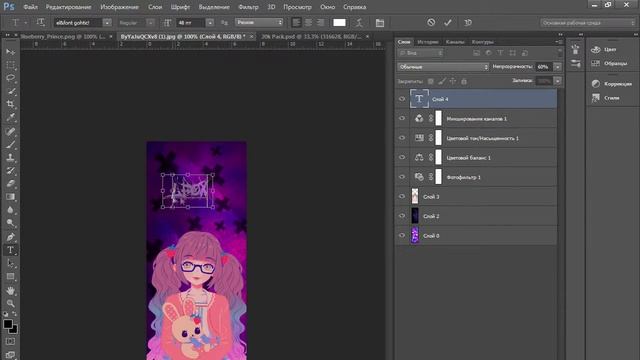640x360 pixels.
Task: Open the font family dropdown
Action: pyautogui.click(x=107, y=23)
